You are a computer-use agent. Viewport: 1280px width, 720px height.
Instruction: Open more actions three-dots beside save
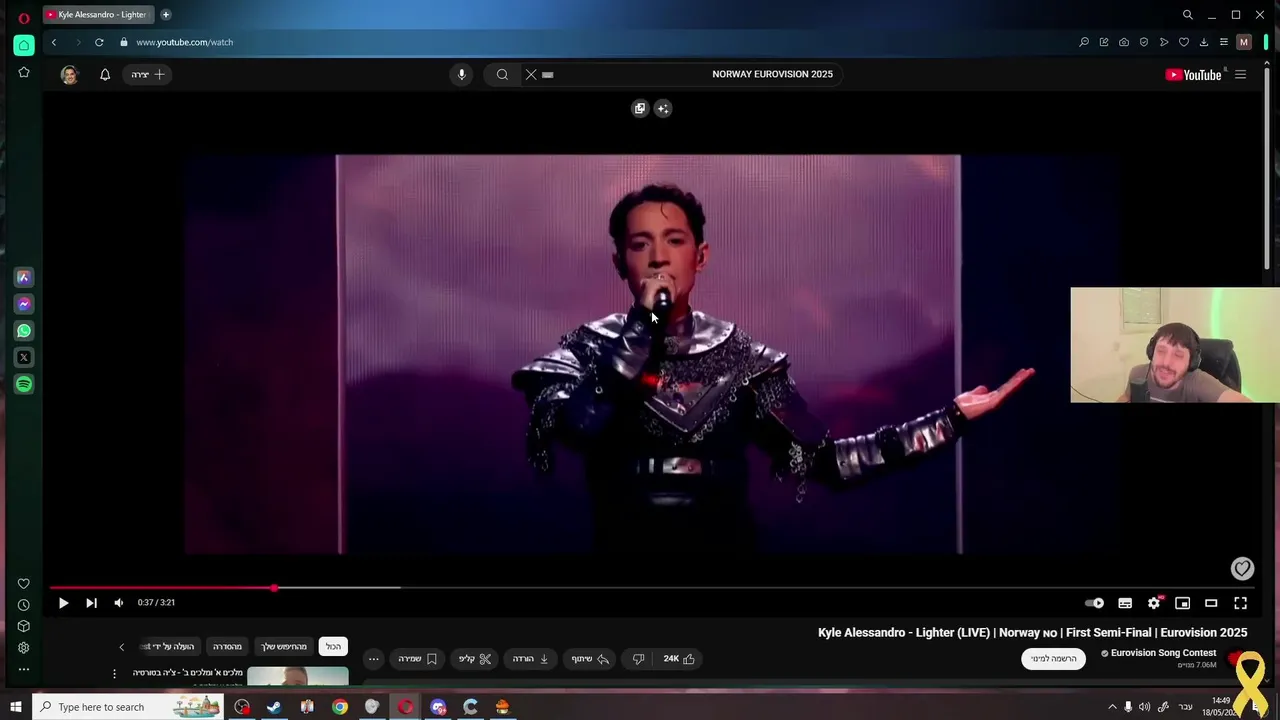pos(374,659)
